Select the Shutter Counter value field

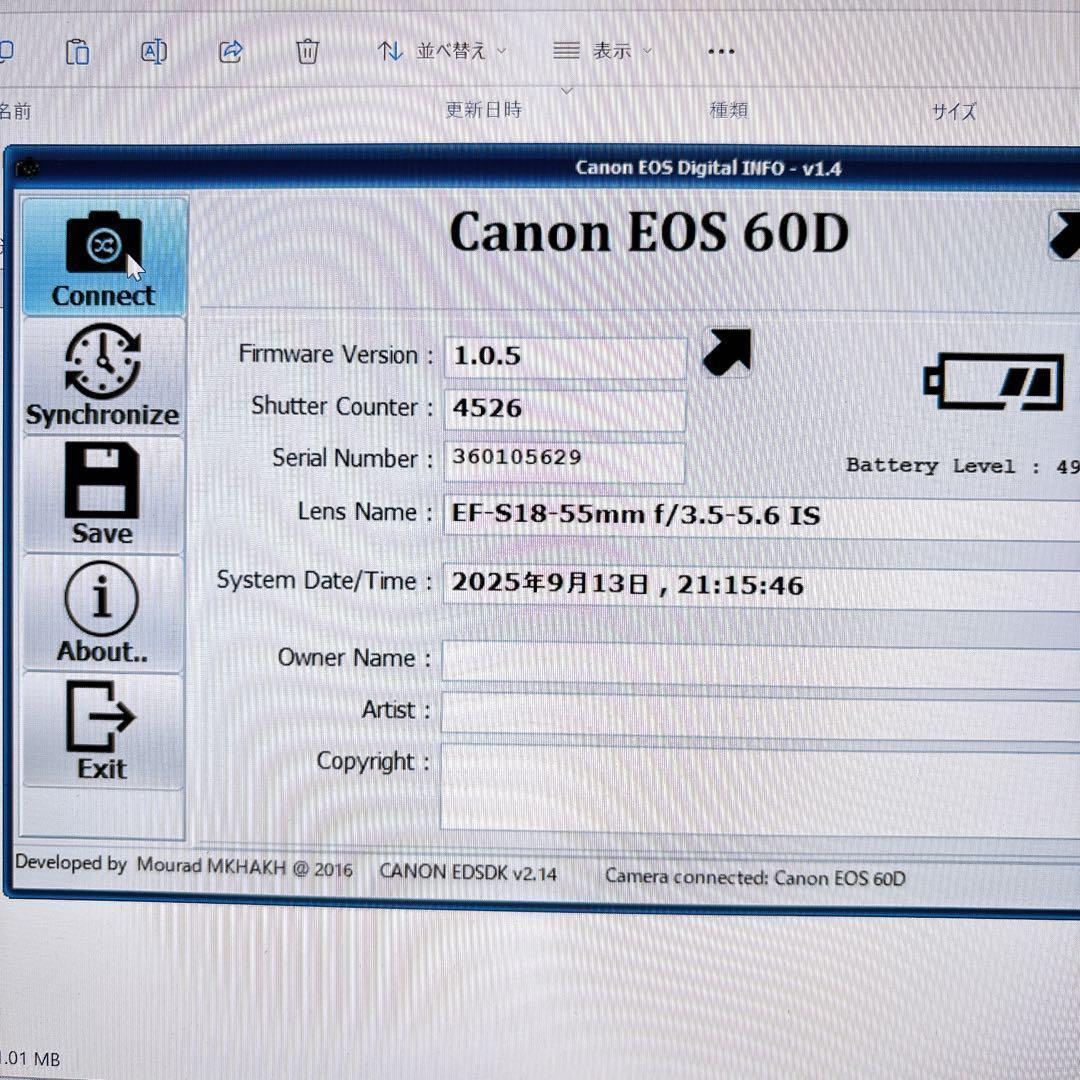coord(565,409)
